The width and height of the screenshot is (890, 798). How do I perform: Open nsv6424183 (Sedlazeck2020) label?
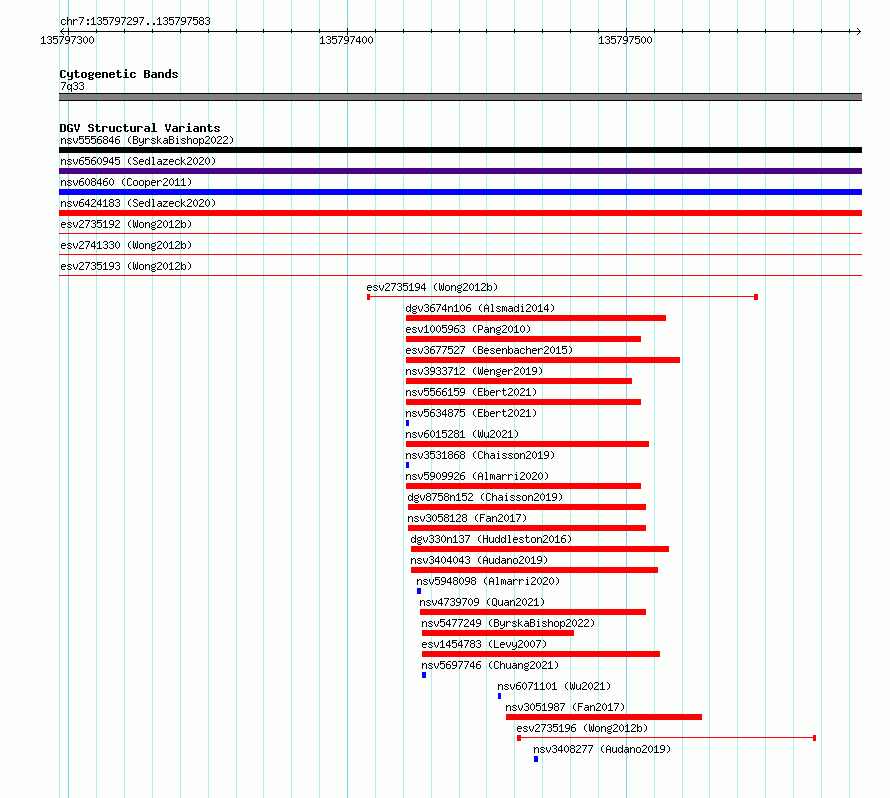[138, 203]
